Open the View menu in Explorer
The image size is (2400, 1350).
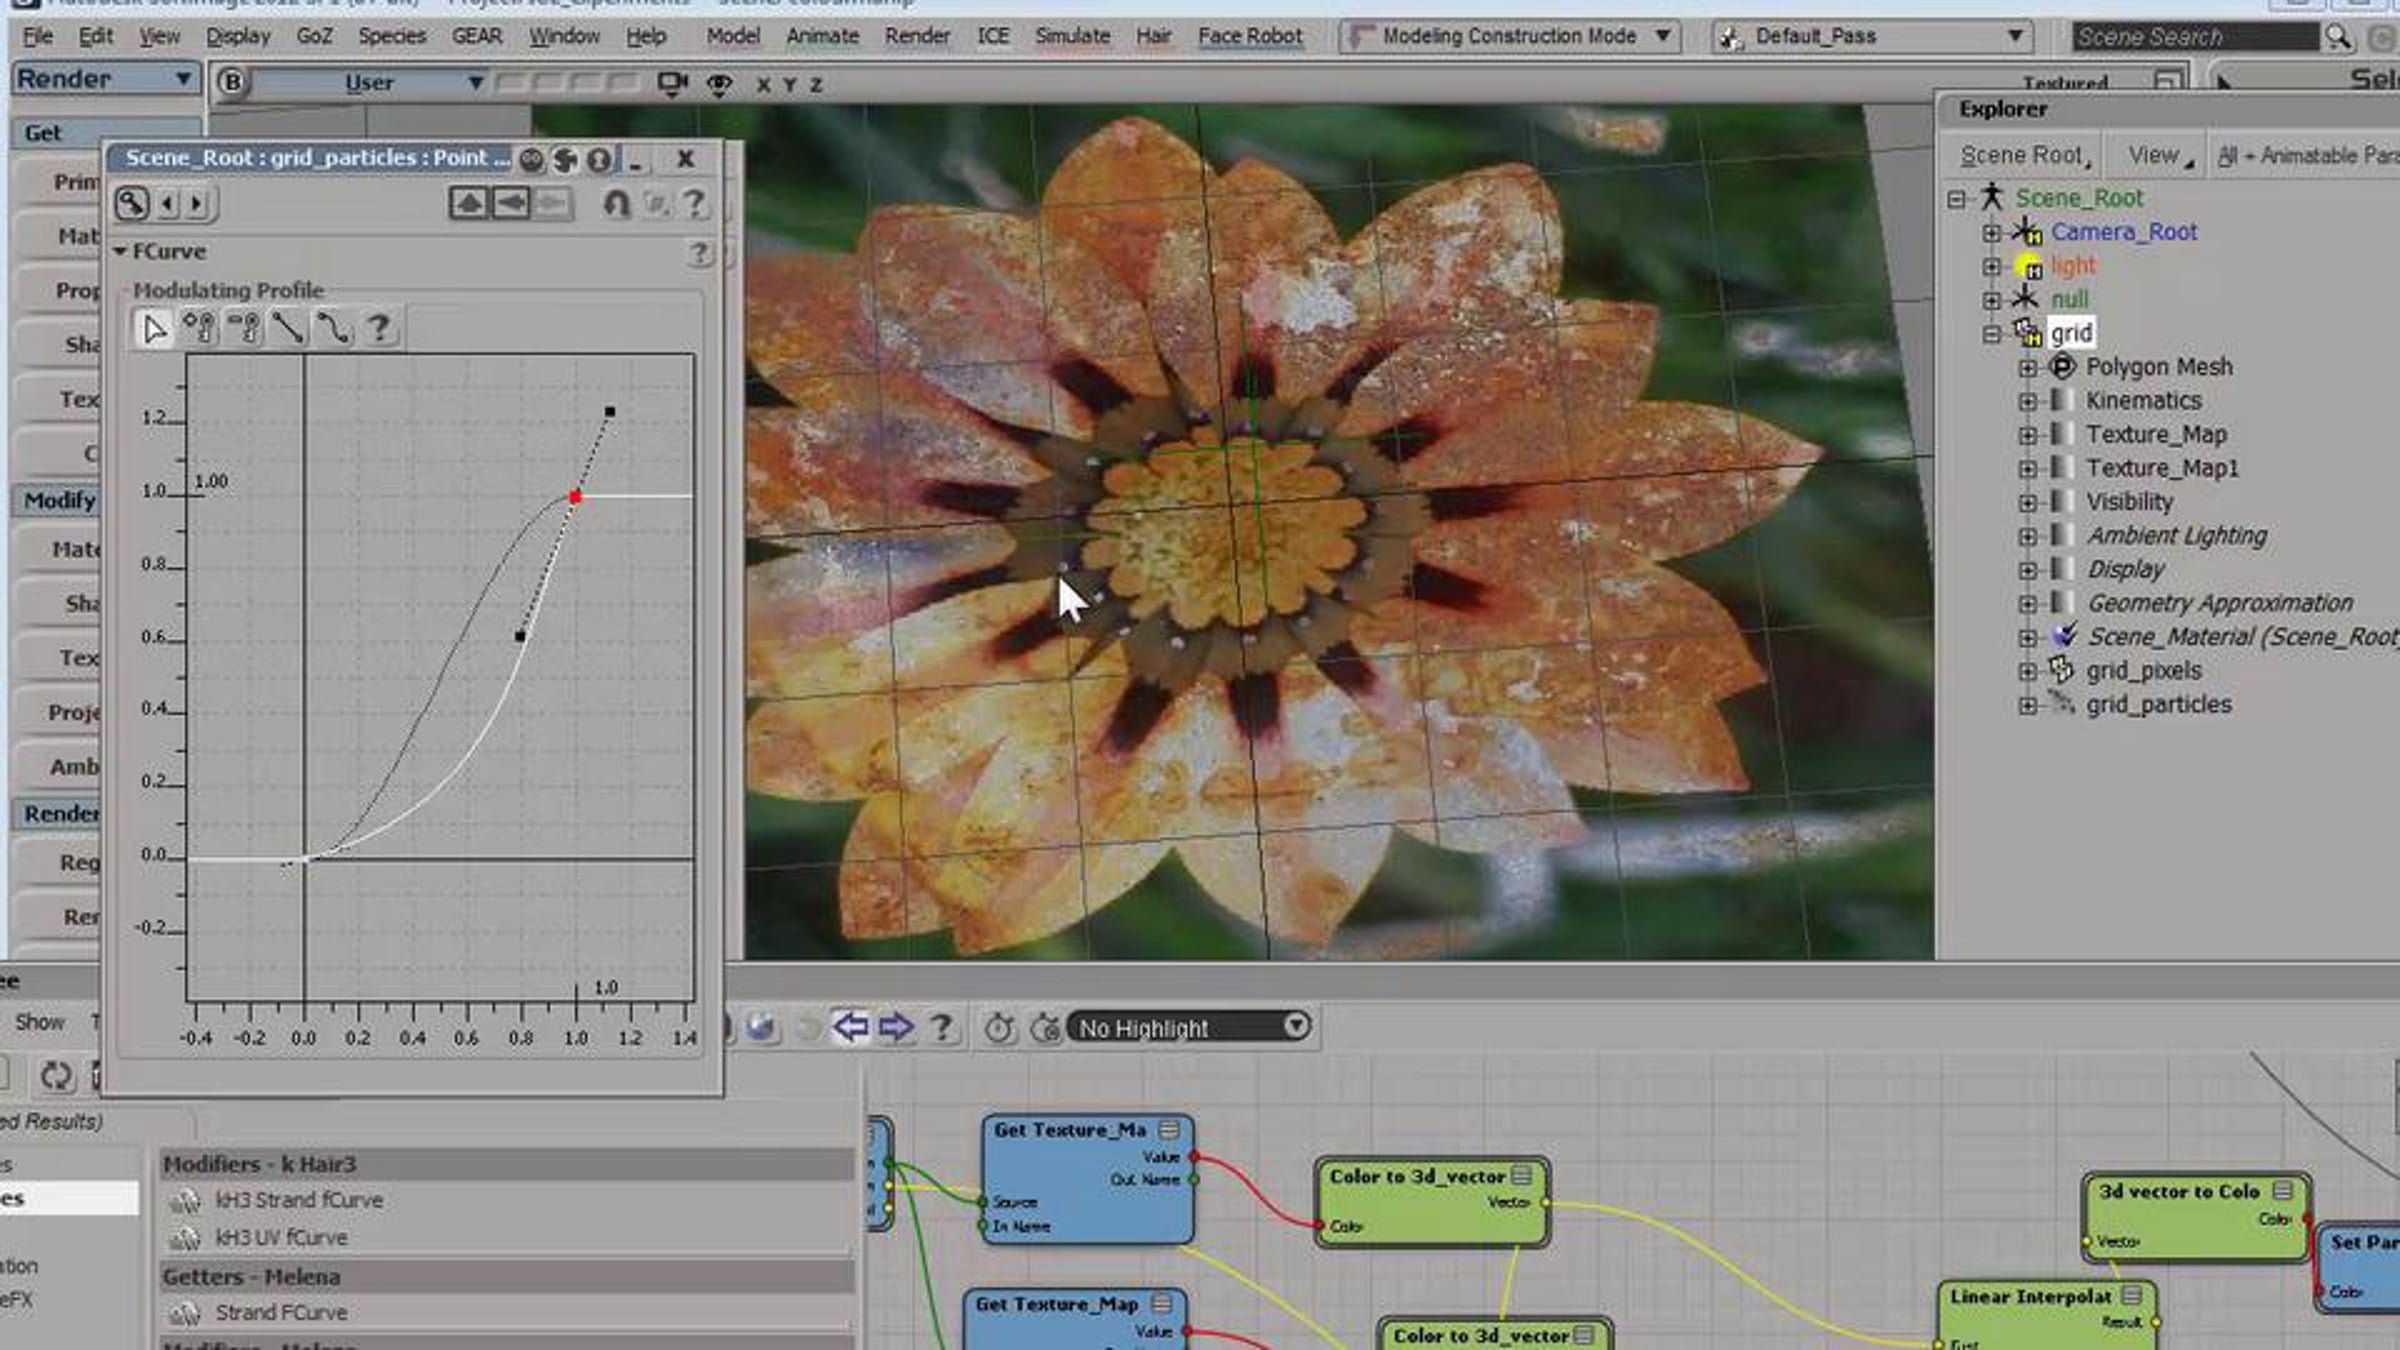[2160, 156]
